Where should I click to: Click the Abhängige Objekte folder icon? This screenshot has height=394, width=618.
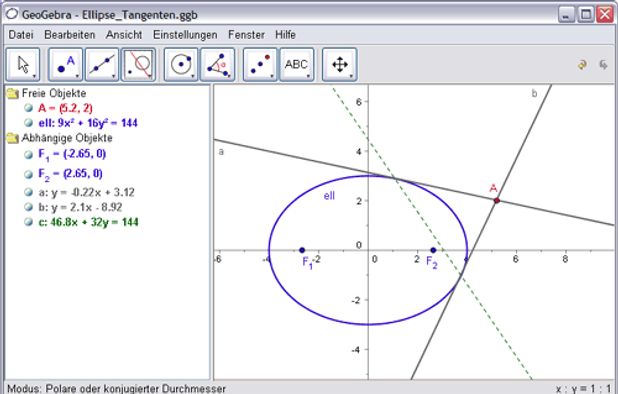point(13,138)
